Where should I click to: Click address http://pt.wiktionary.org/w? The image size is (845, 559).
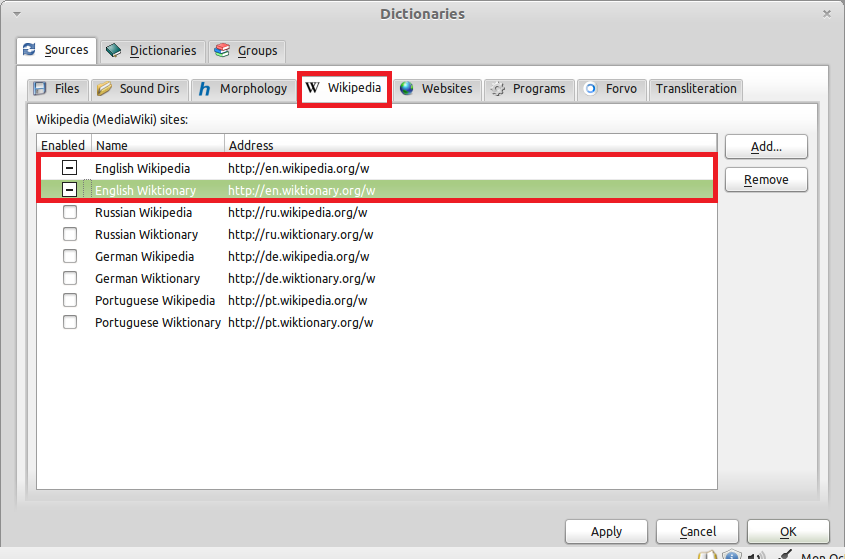tap(301, 323)
